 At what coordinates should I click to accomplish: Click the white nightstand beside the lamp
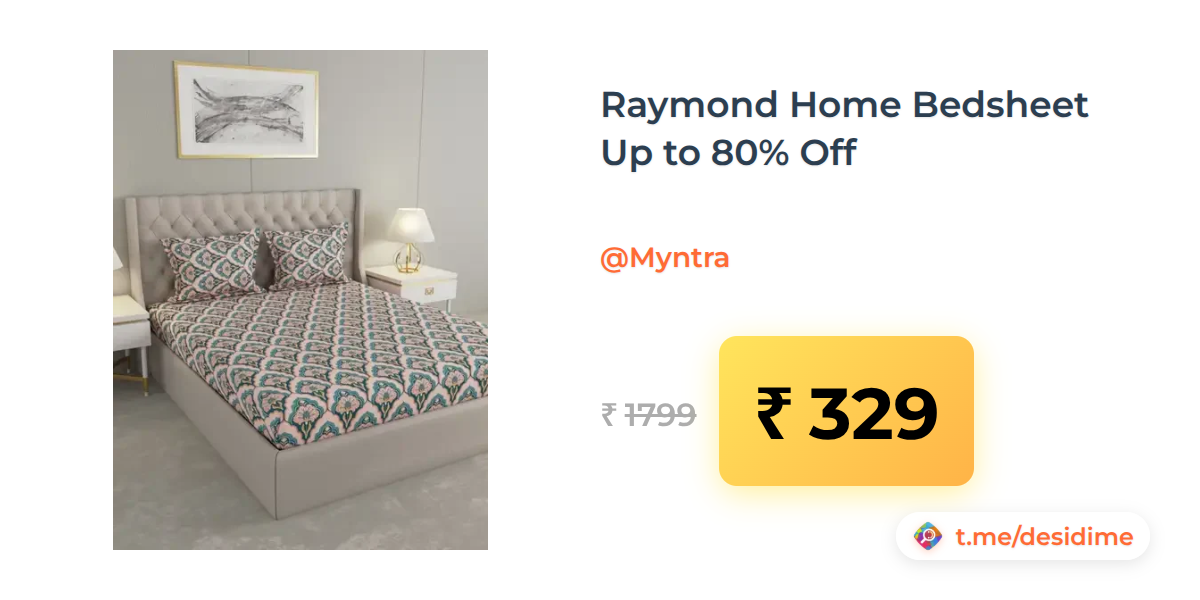click(x=414, y=290)
